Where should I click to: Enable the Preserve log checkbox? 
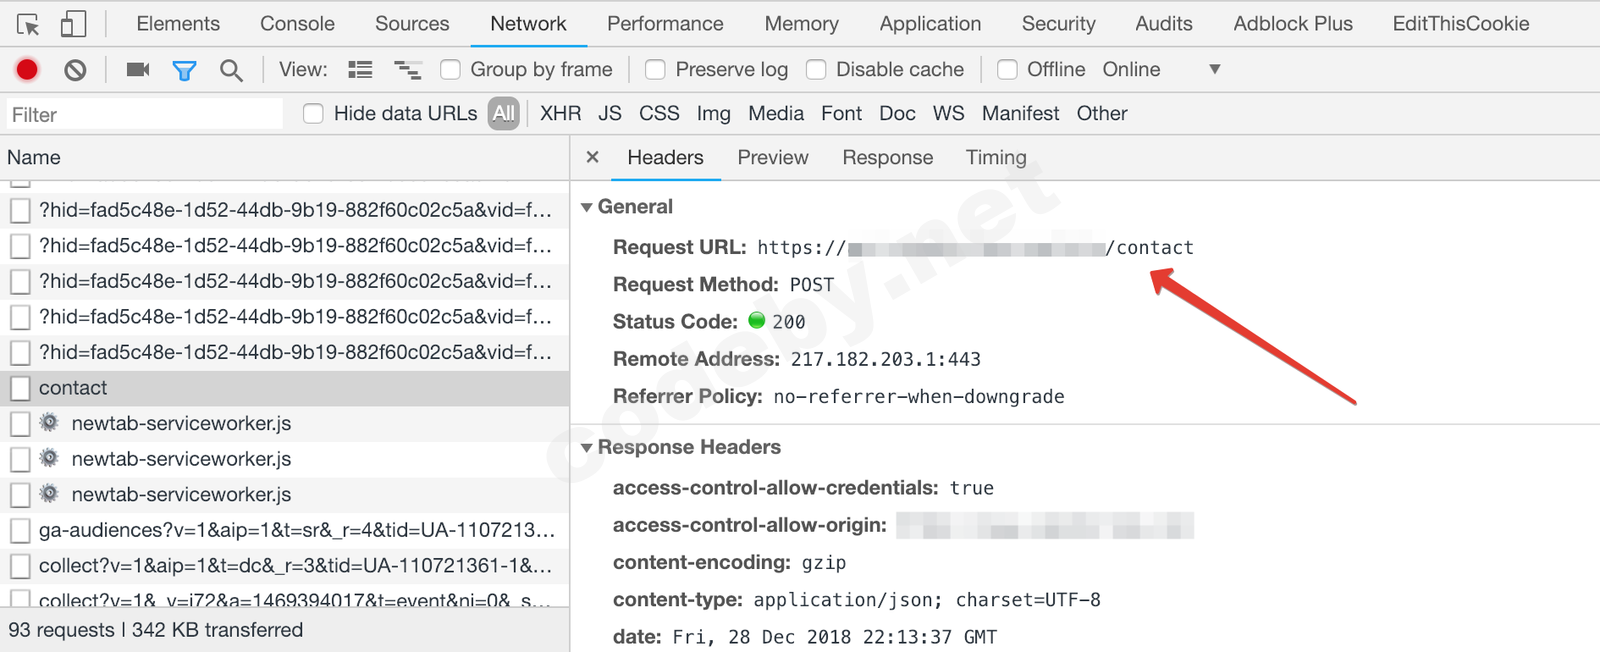click(655, 70)
